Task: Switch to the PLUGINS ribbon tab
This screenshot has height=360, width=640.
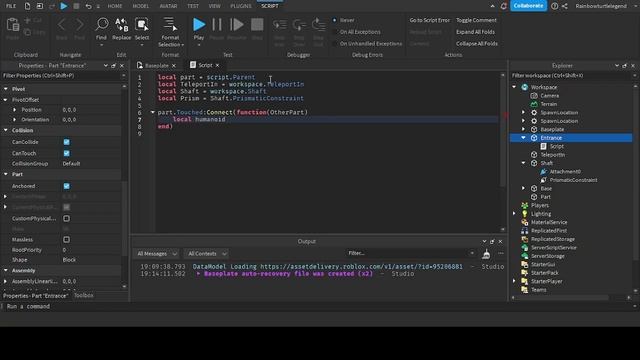Action: [241, 6]
